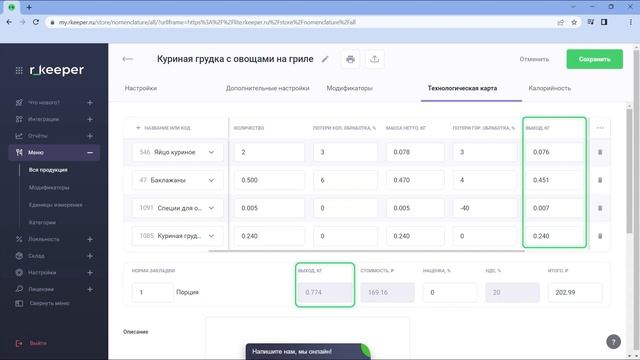Delete the Куриная грудка ingredient row
Viewport: 640px width, 360px height.
pyautogui.click(x=600, y=236)
